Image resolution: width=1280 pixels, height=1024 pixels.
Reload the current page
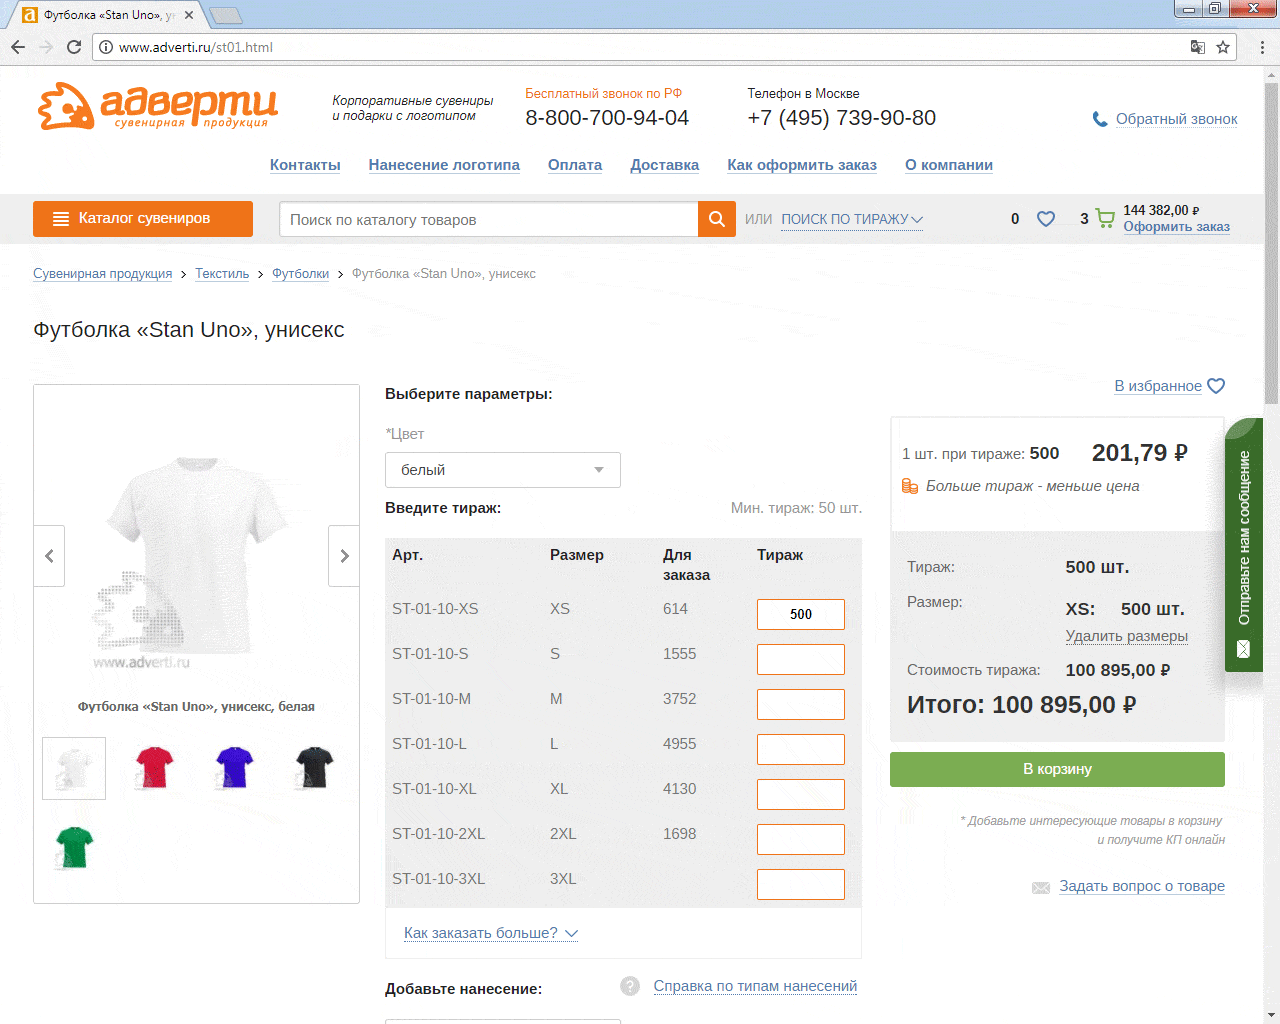tap(74, 47)
